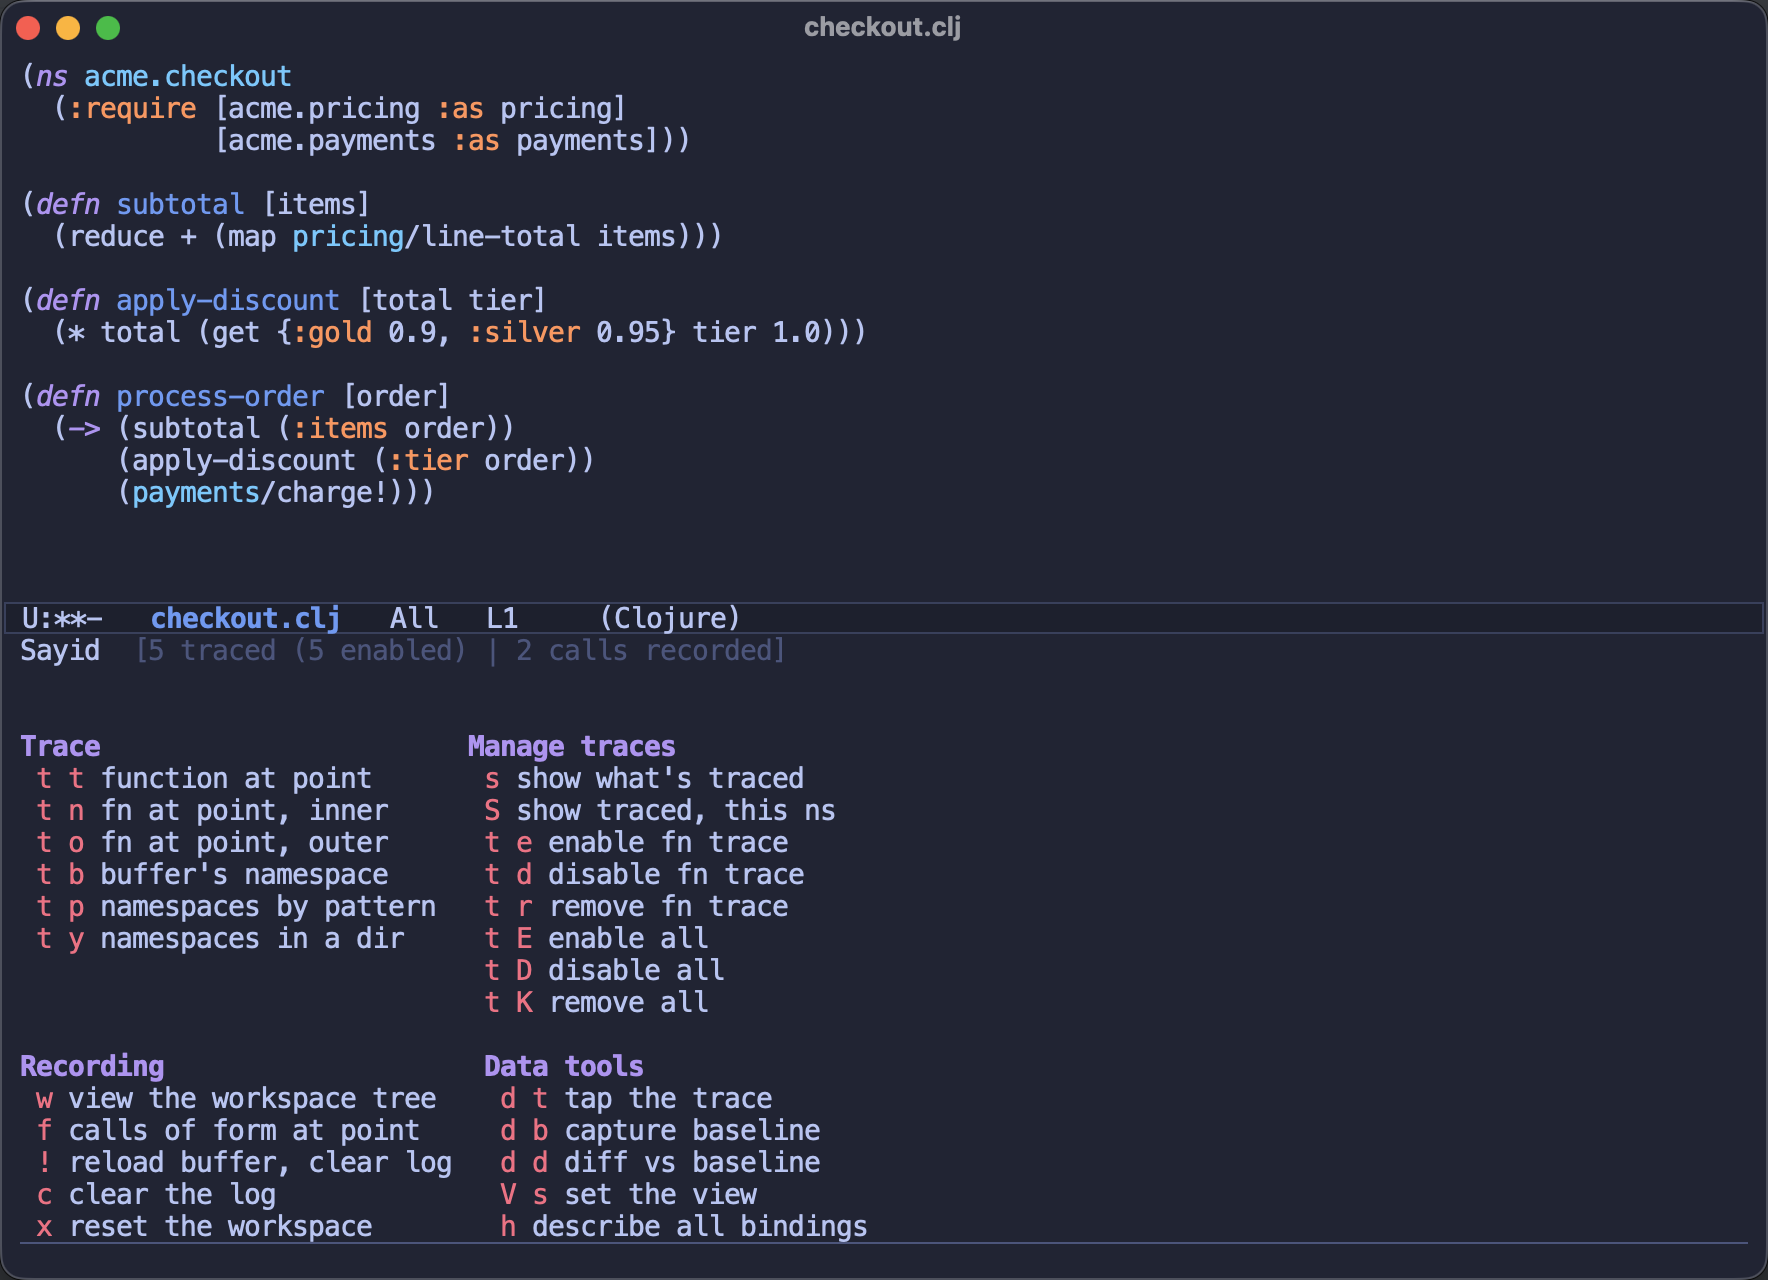
Task: Choose 'd d diff vs baseline'
Action: 660,1162
